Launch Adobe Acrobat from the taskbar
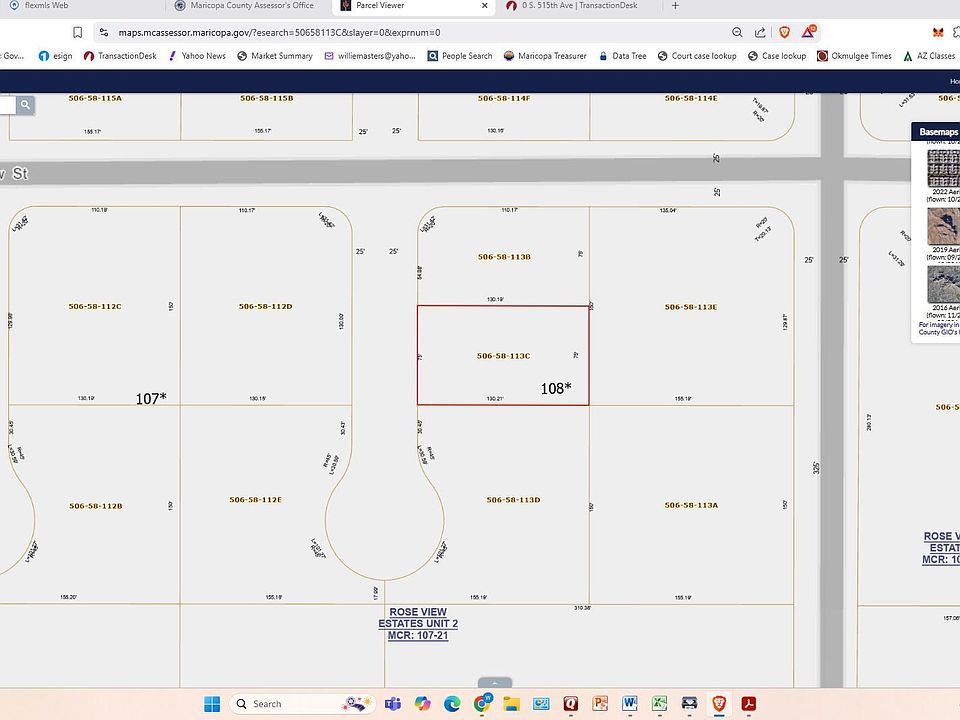 pos(747,704)
